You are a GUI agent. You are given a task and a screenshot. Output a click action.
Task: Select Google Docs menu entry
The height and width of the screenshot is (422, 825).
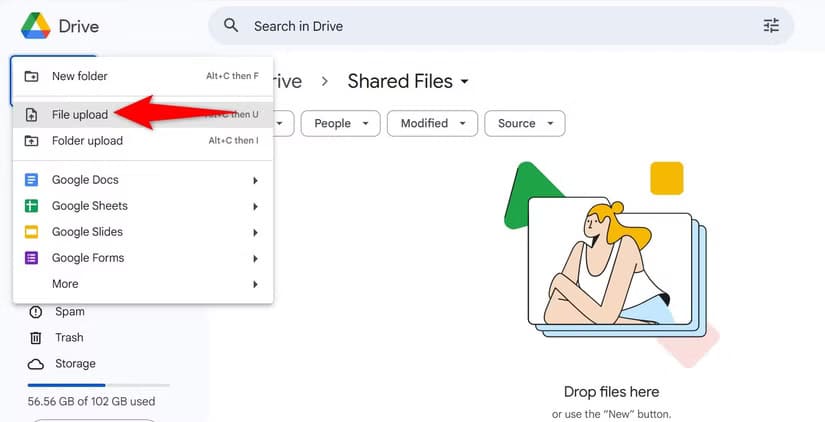(143, 180)
